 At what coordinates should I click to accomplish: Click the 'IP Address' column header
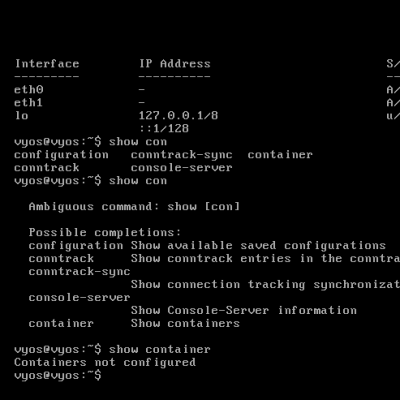click(x=175, y=64)
